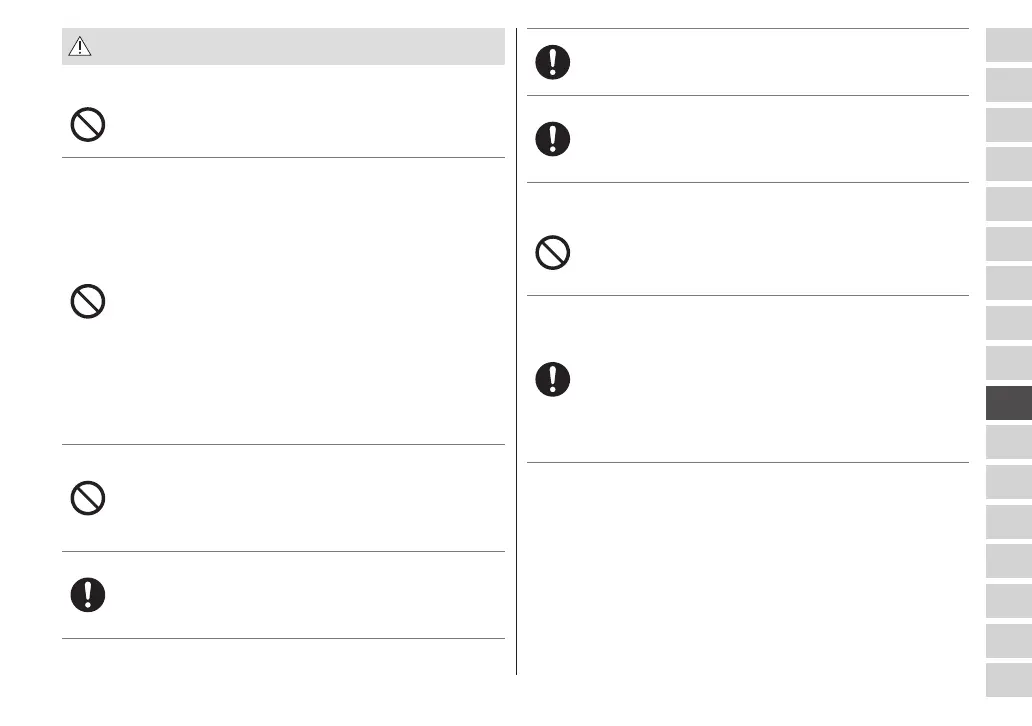Select the dark highlighted side tab
This screenshot has height=726, width=1032.
pyautogui.click(x=1008, y=402)
